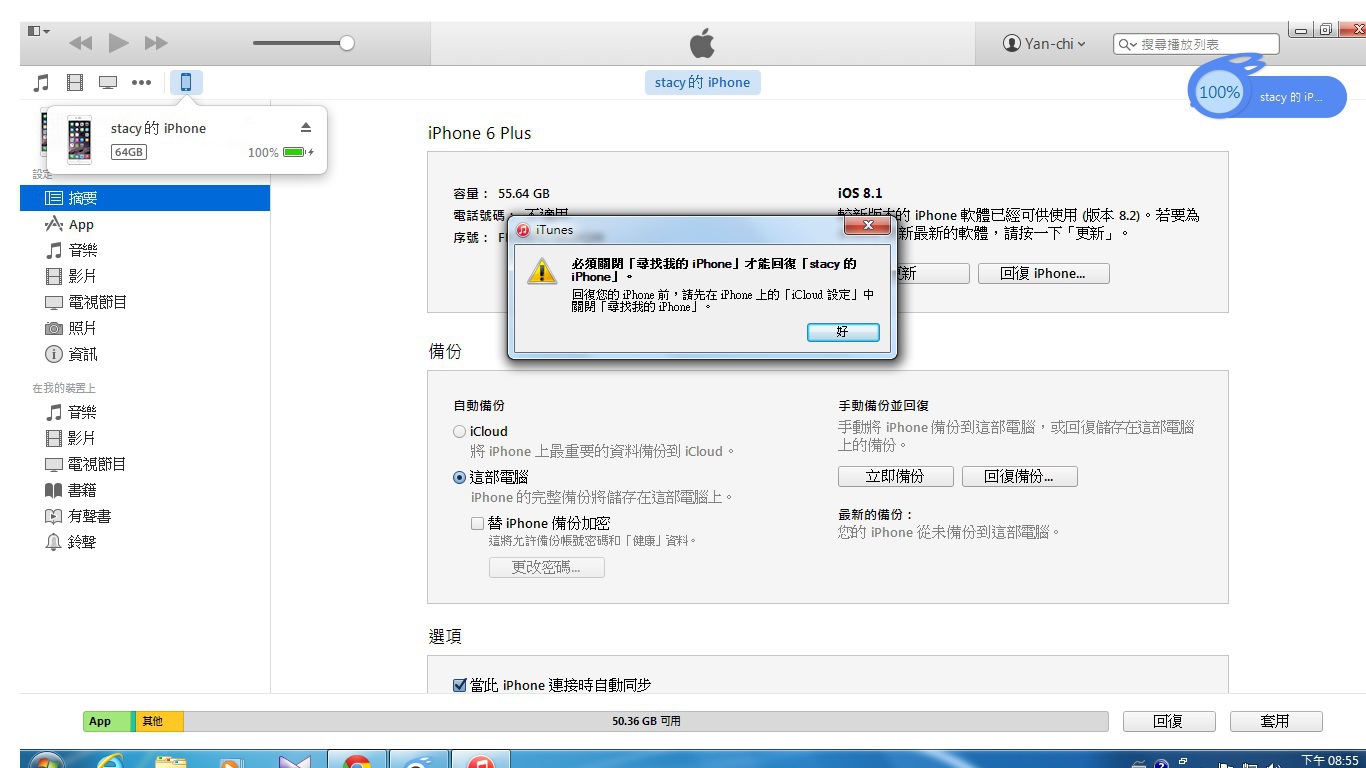Click the 50.36 GB 可用 free-space bar
The width and height of the screenshot is (1366, 768).
pos(646,721)
